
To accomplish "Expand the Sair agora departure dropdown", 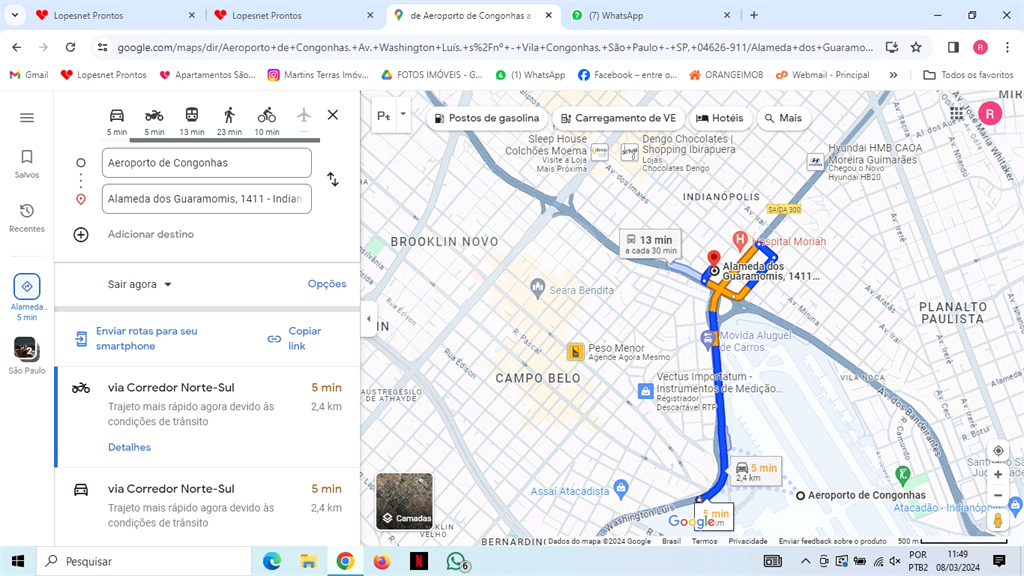I will 140,284.
